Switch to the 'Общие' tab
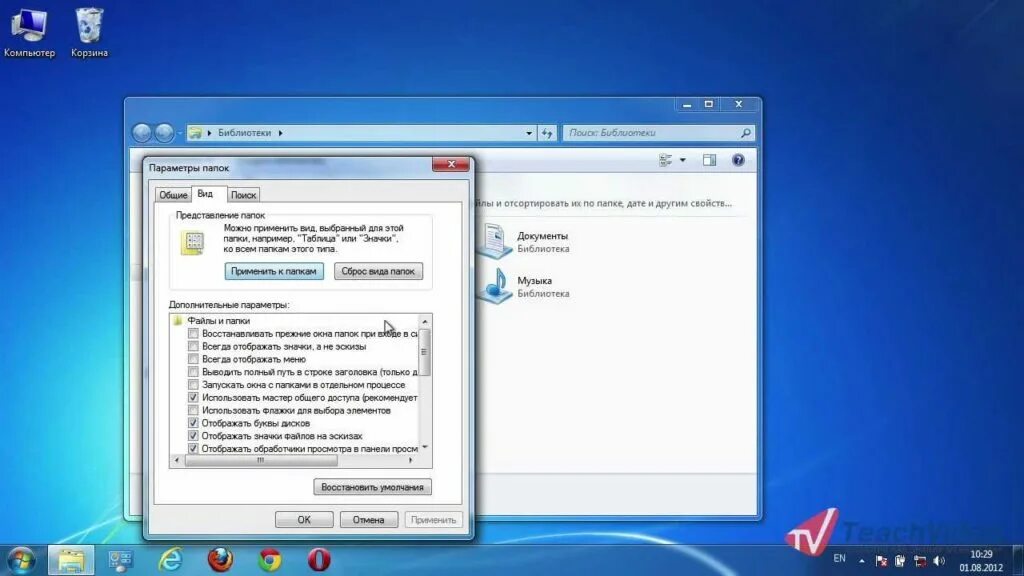The width and height of the screenshot is (1024, 576). pyautogui.click(x=173, y=195)
